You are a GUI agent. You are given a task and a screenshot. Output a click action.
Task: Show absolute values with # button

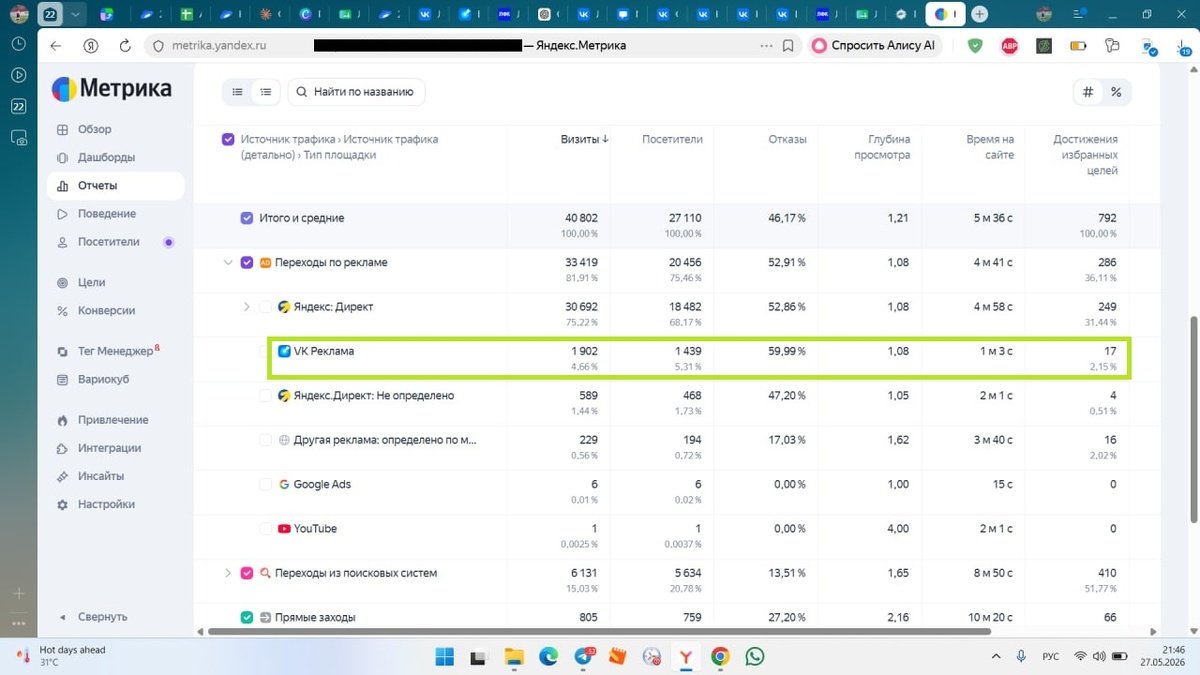tap(1088, 92)
